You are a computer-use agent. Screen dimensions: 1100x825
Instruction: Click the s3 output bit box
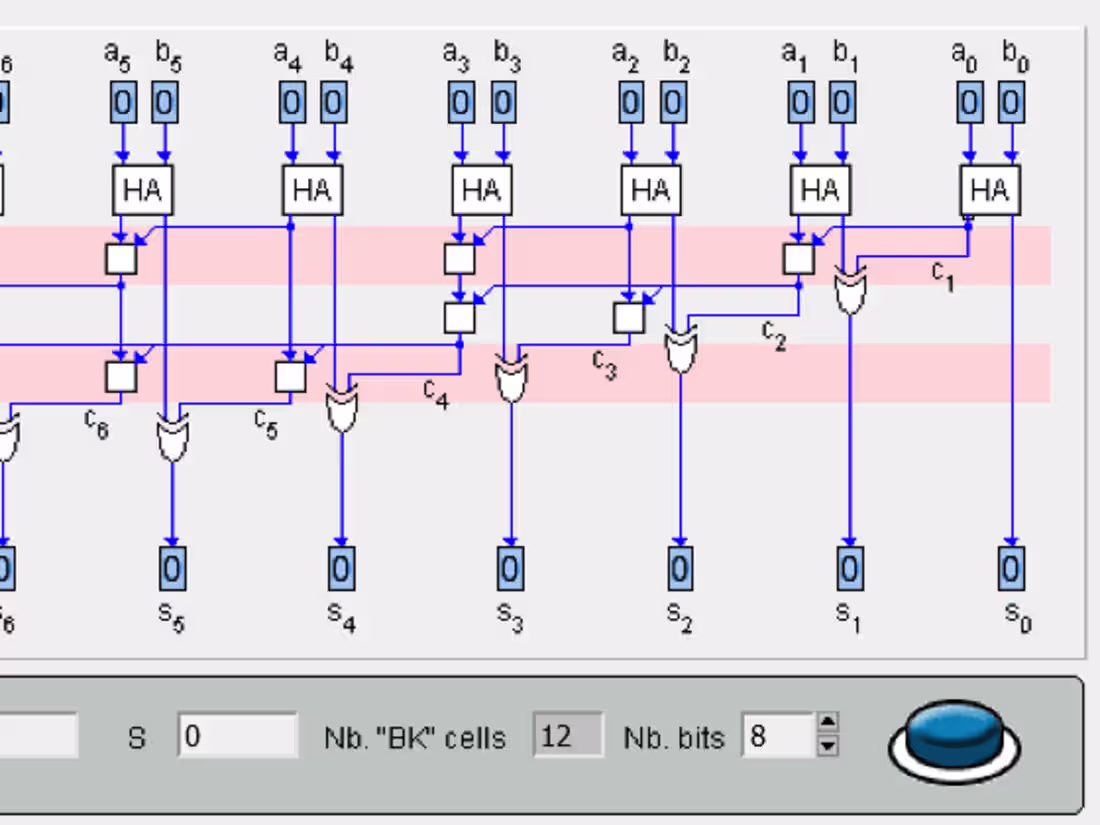[x=511, y=568]
